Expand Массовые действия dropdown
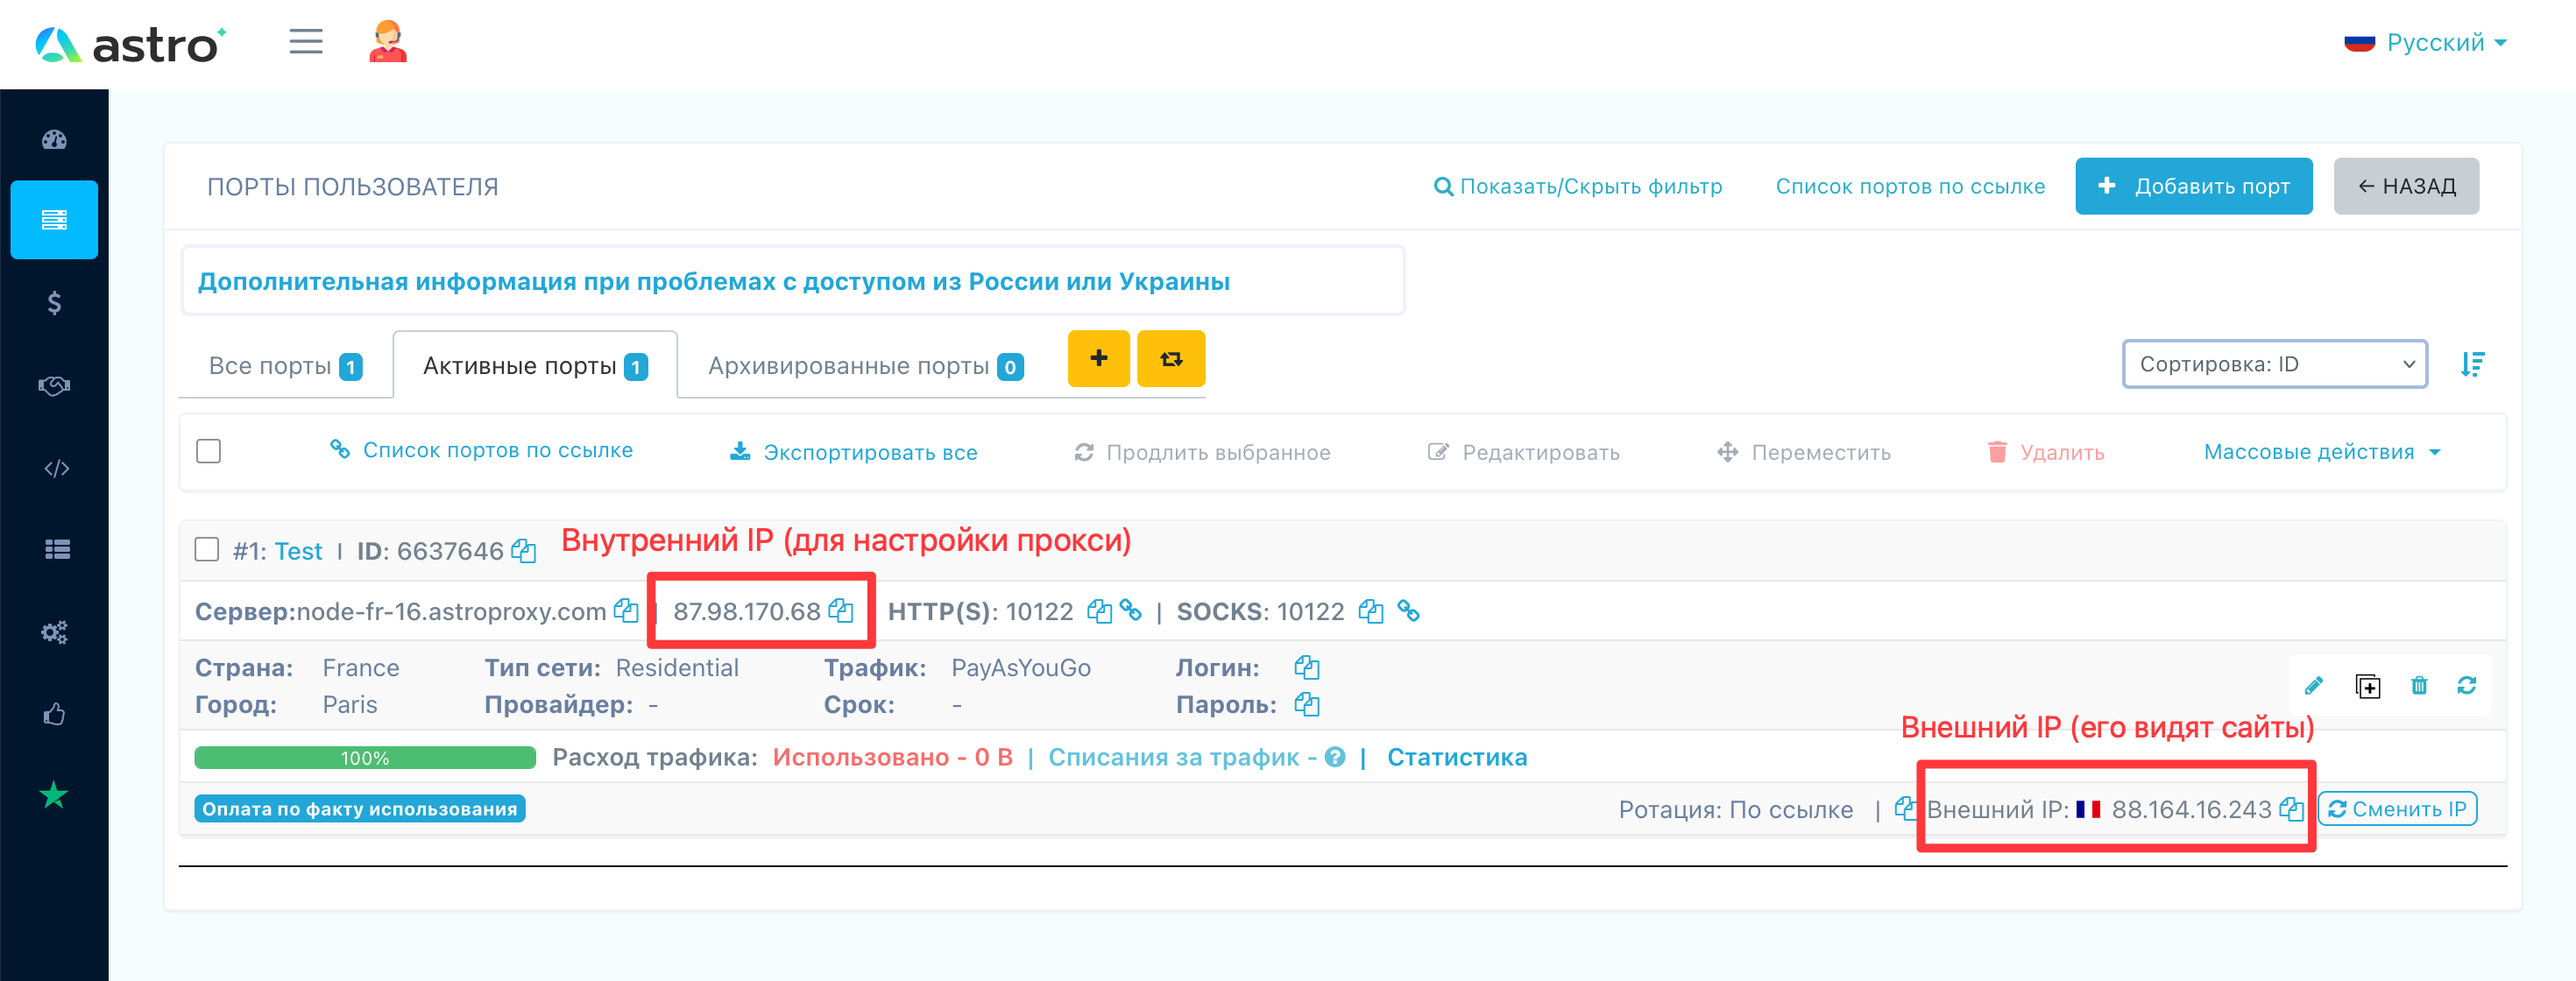Image resolution: width=2576 pixels, height=981 pixels. pyautogui.click(x=2322, y=452)
